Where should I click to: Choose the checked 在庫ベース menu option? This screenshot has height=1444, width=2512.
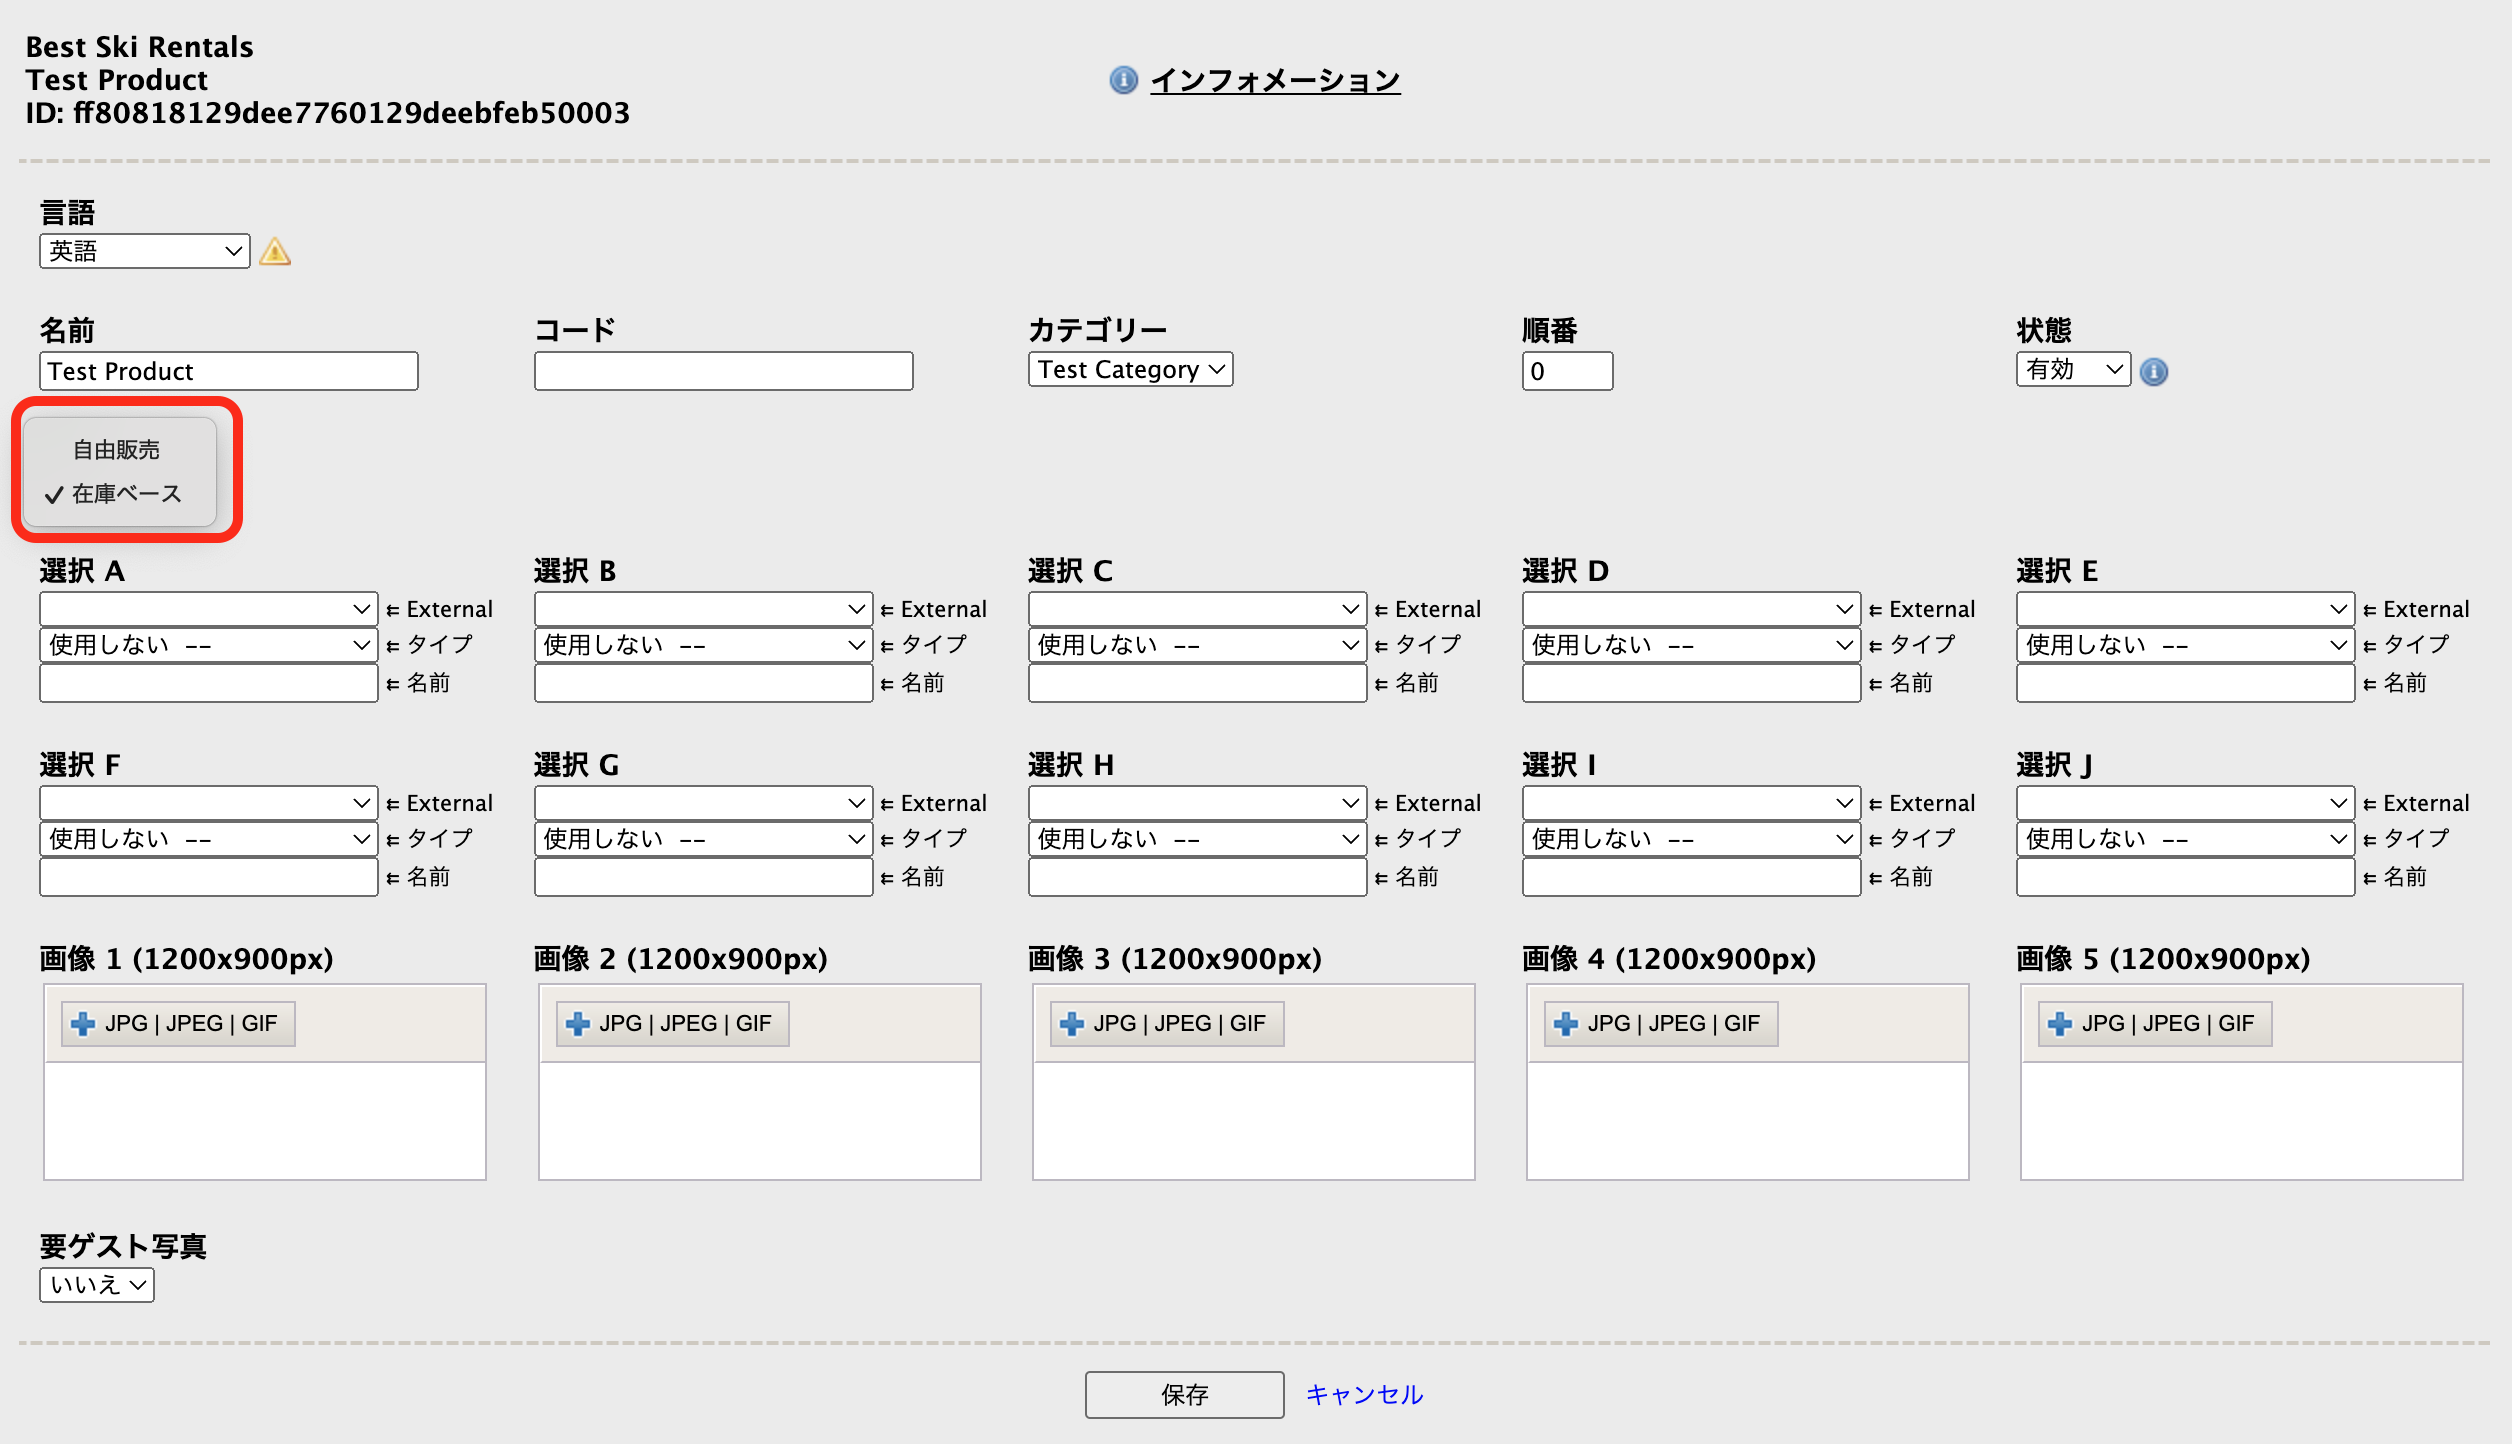pos(126,494)
